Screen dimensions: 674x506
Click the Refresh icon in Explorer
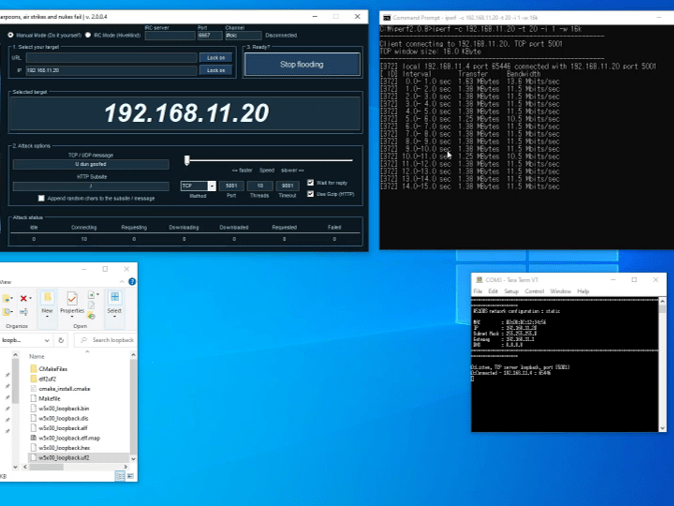click(x=61, y=340)
